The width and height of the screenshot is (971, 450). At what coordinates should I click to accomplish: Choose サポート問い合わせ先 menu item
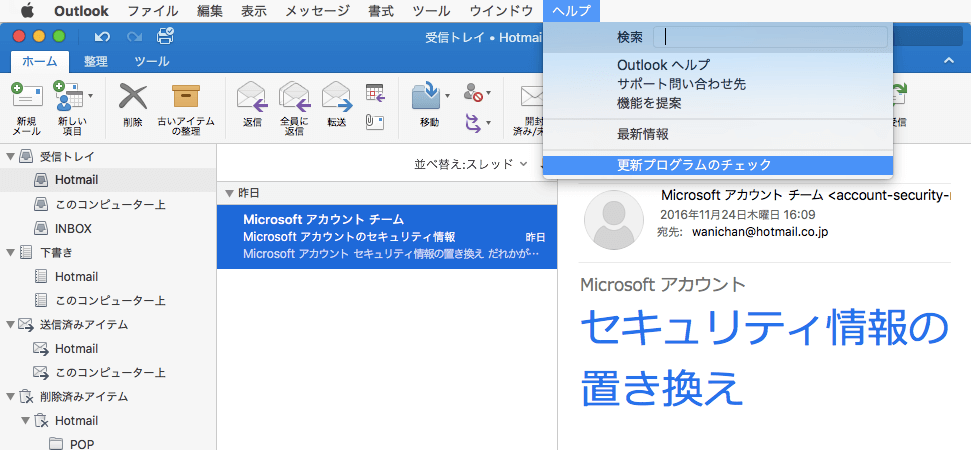[x=718, y=84]
